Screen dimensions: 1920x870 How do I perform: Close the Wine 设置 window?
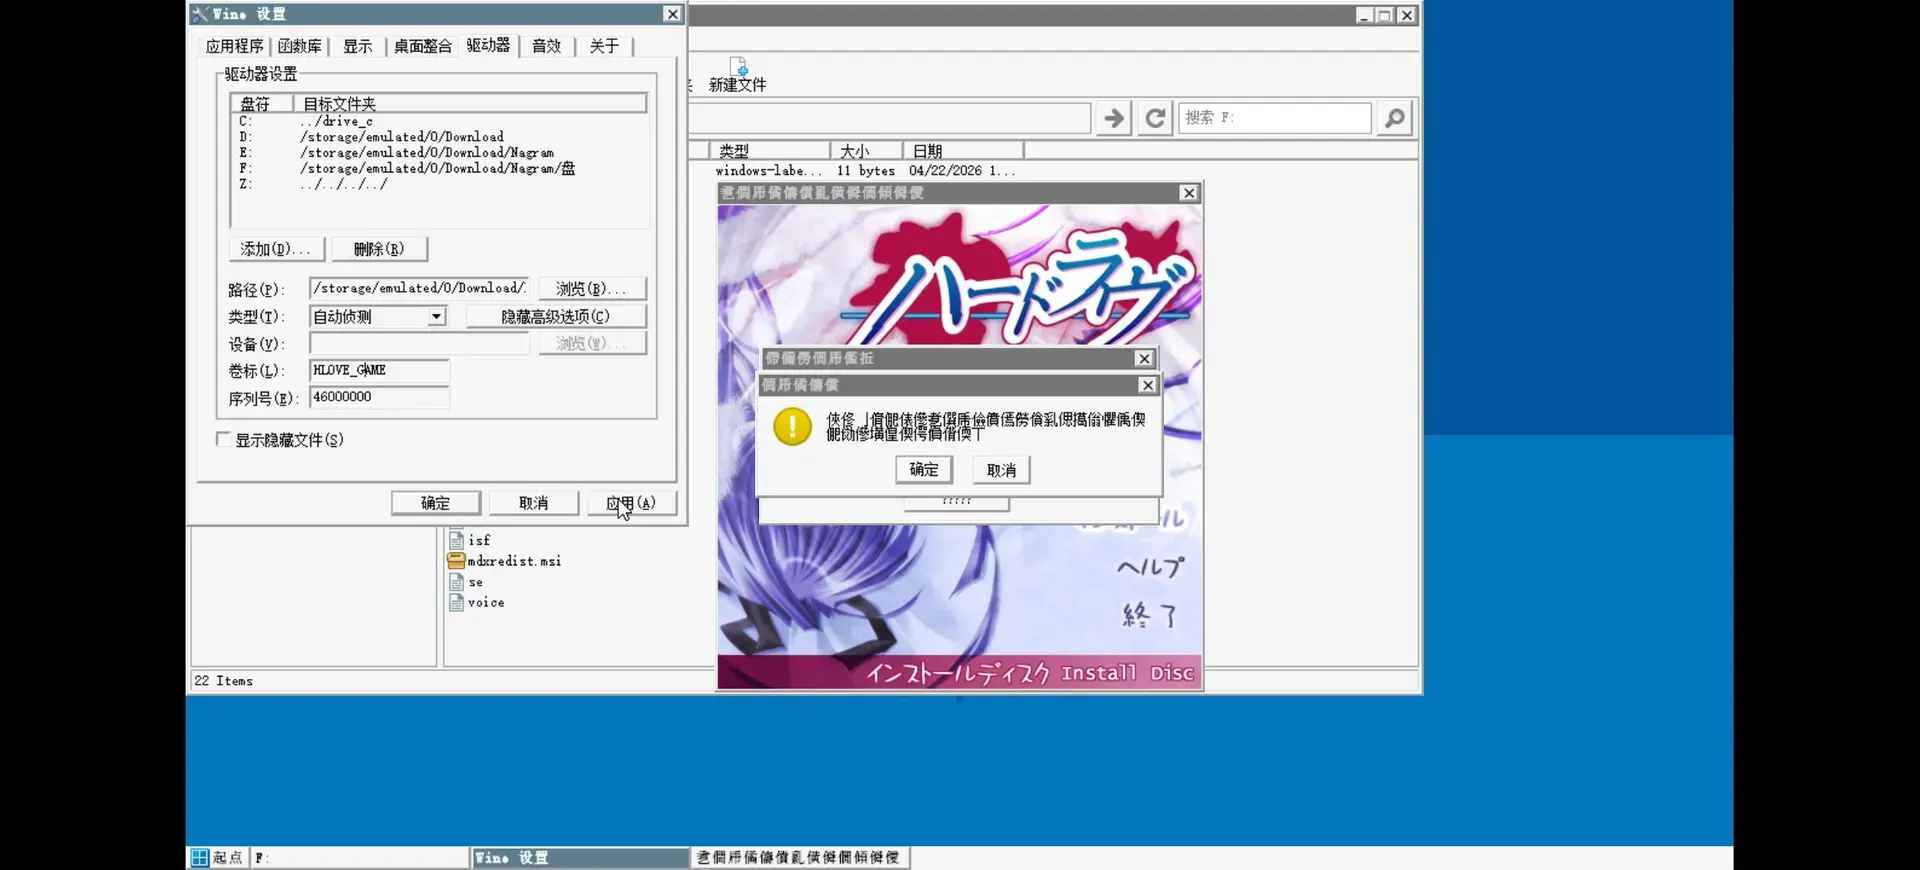[672, 14]
